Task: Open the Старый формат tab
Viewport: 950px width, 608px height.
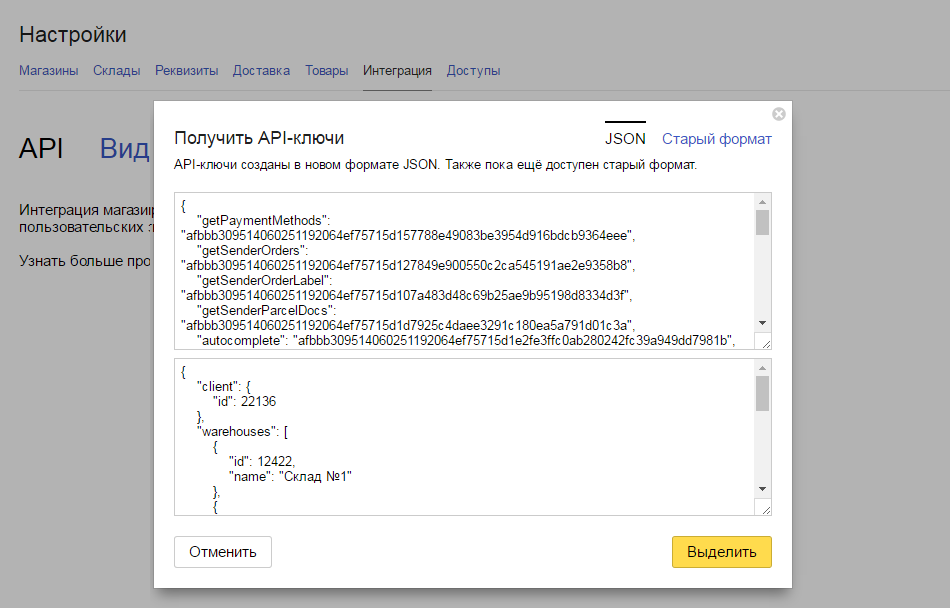Action: point(716,139)
